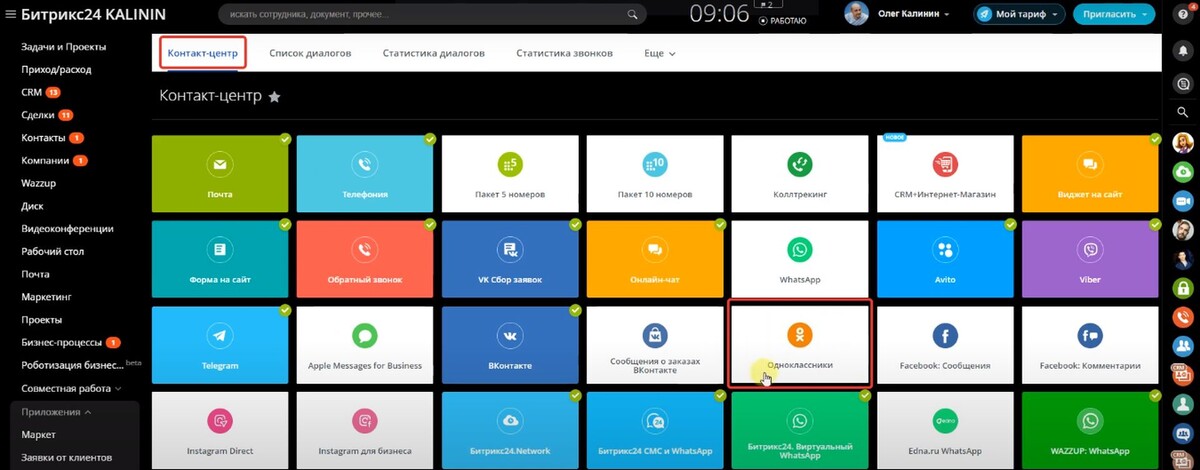Toggle the РАБОТАЮ work status
1200x470 pixels.
[783, 20]
